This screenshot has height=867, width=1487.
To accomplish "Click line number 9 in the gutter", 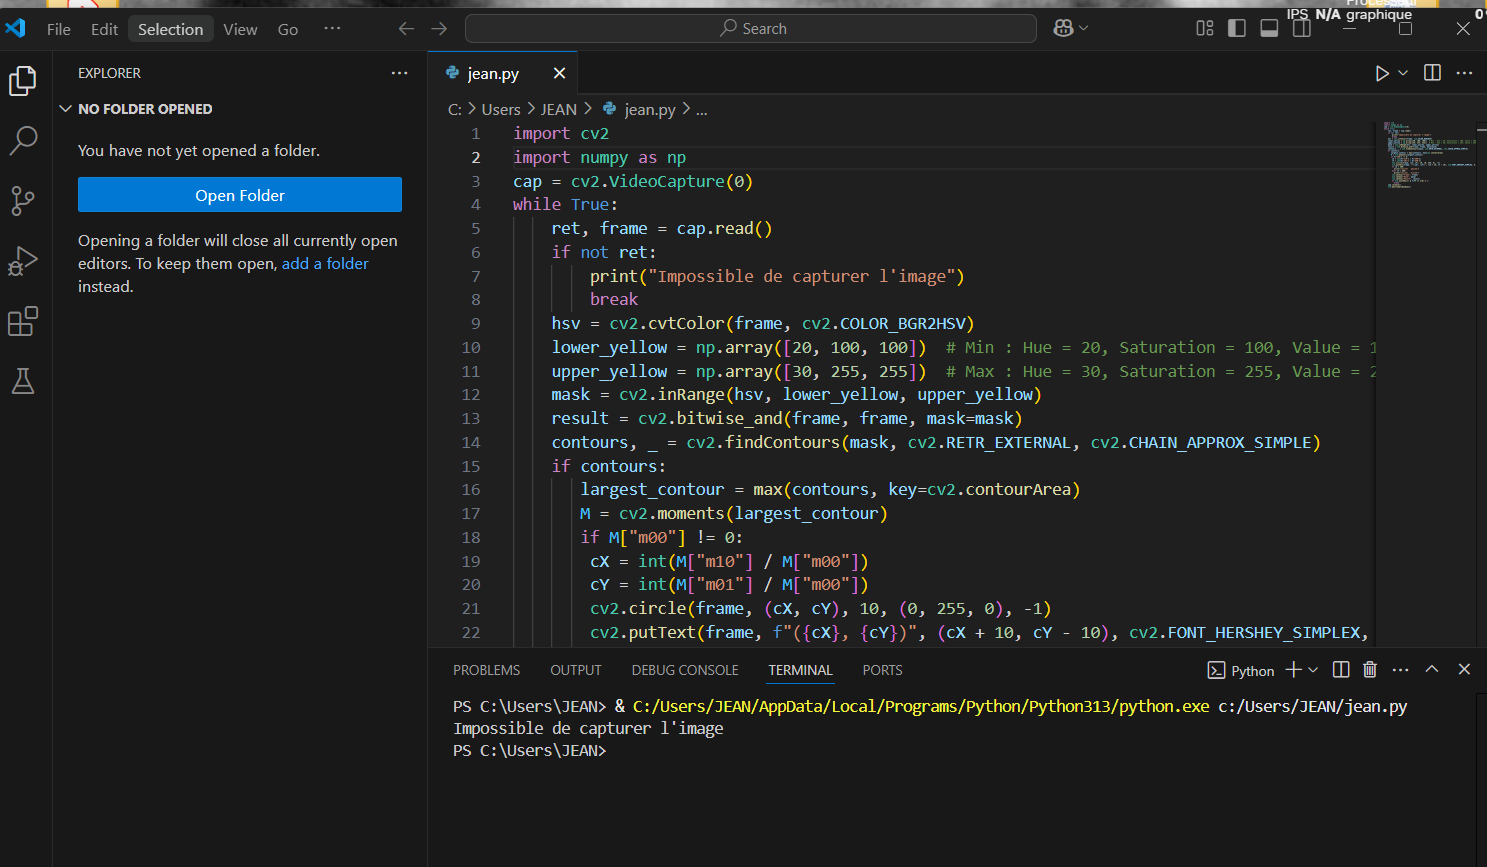I will click(x=476, y=324).
